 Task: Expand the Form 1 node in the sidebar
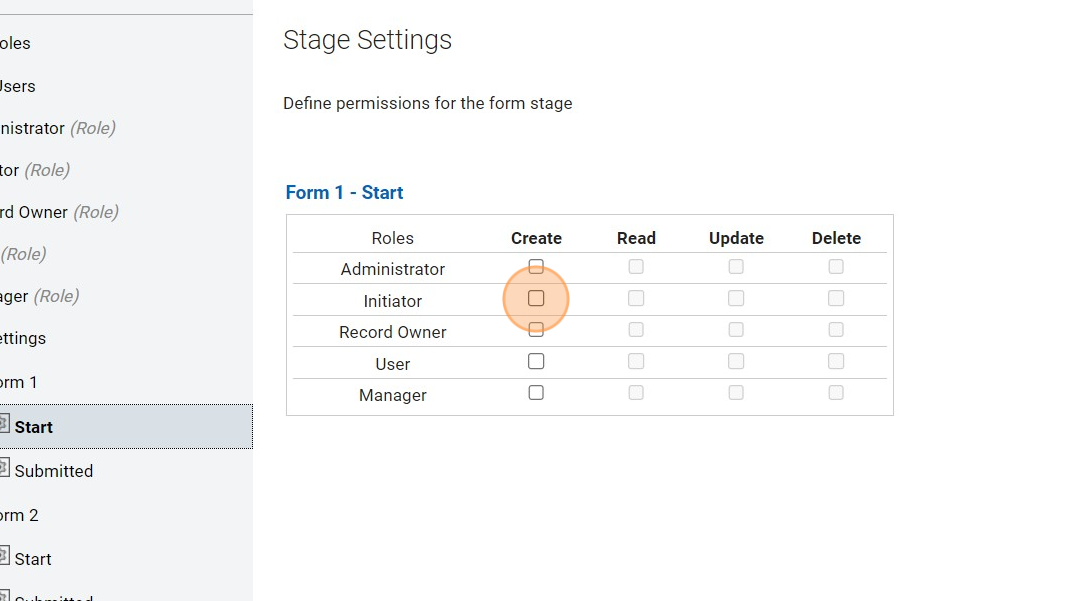19,382
